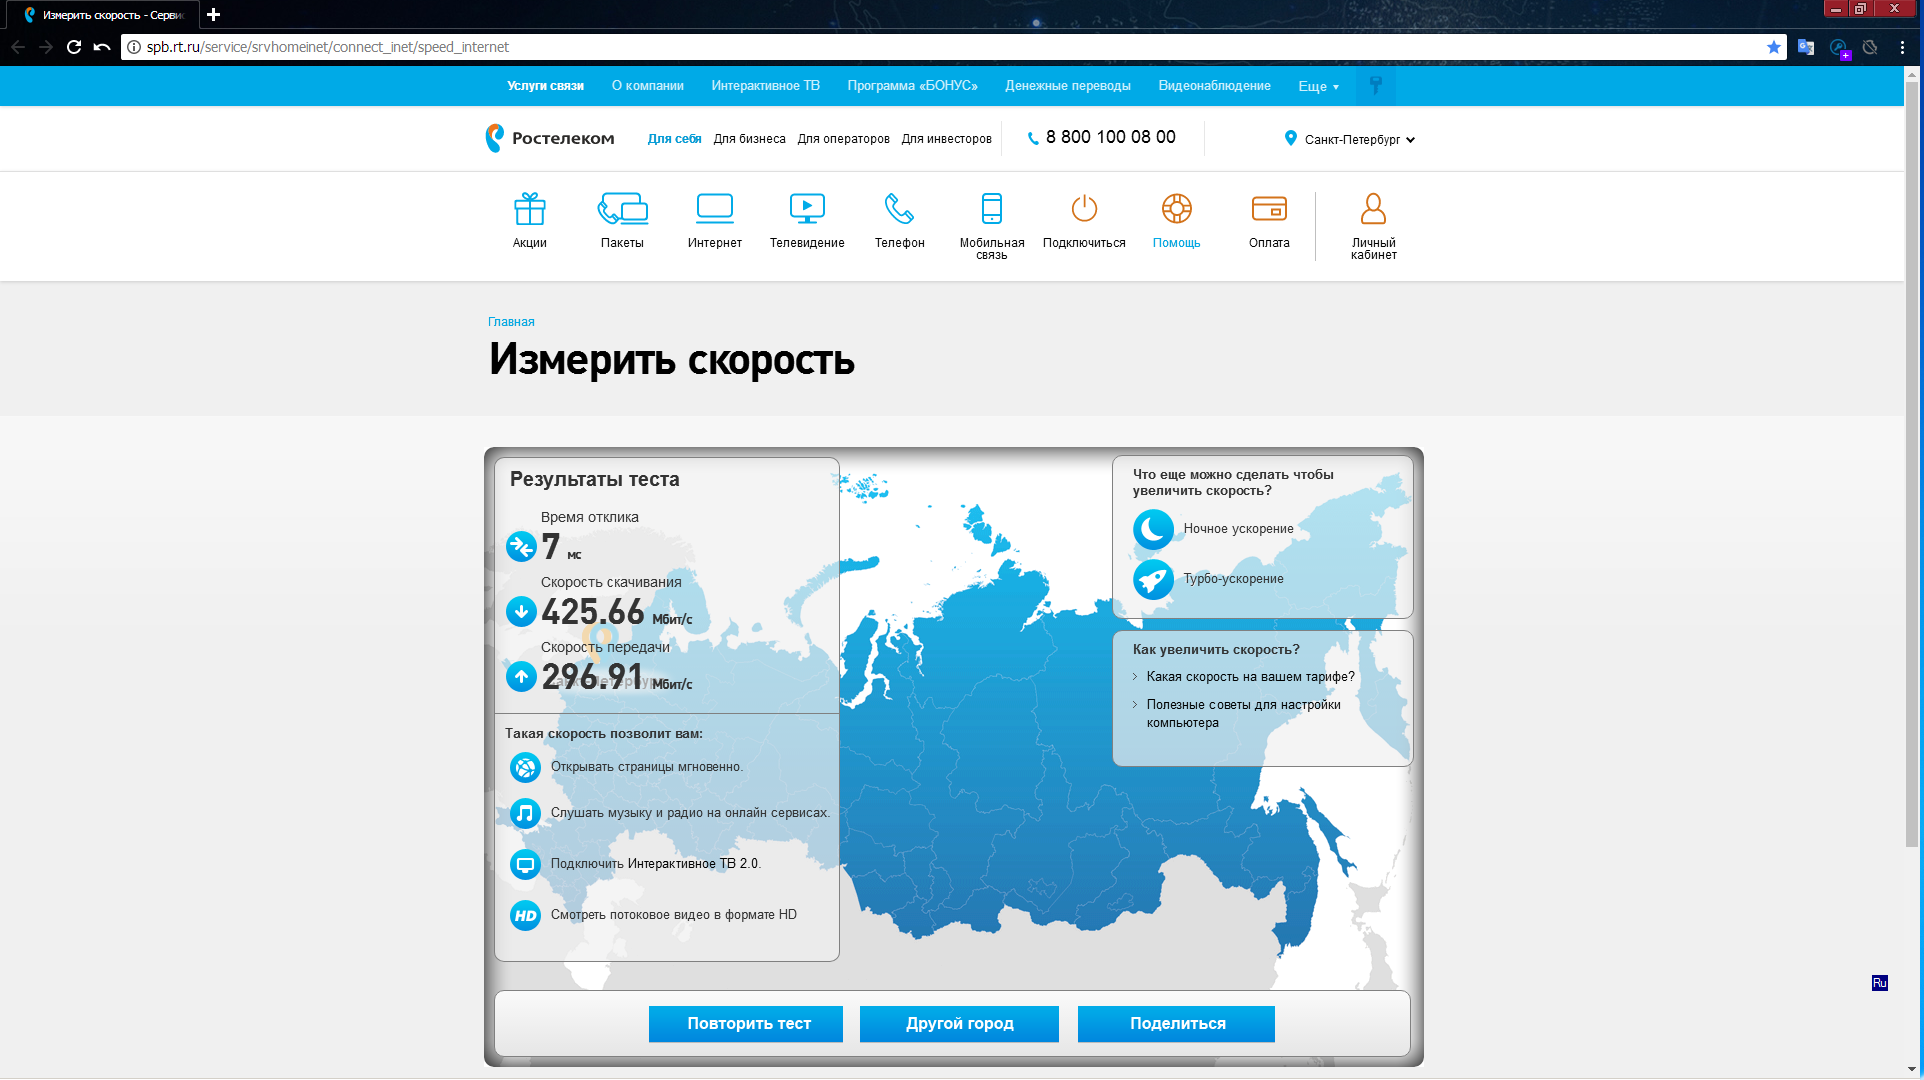1924x1080 pixels.
Task: Open link Какая скорость на вашем тарифе?
Action: coord(1250,677)
